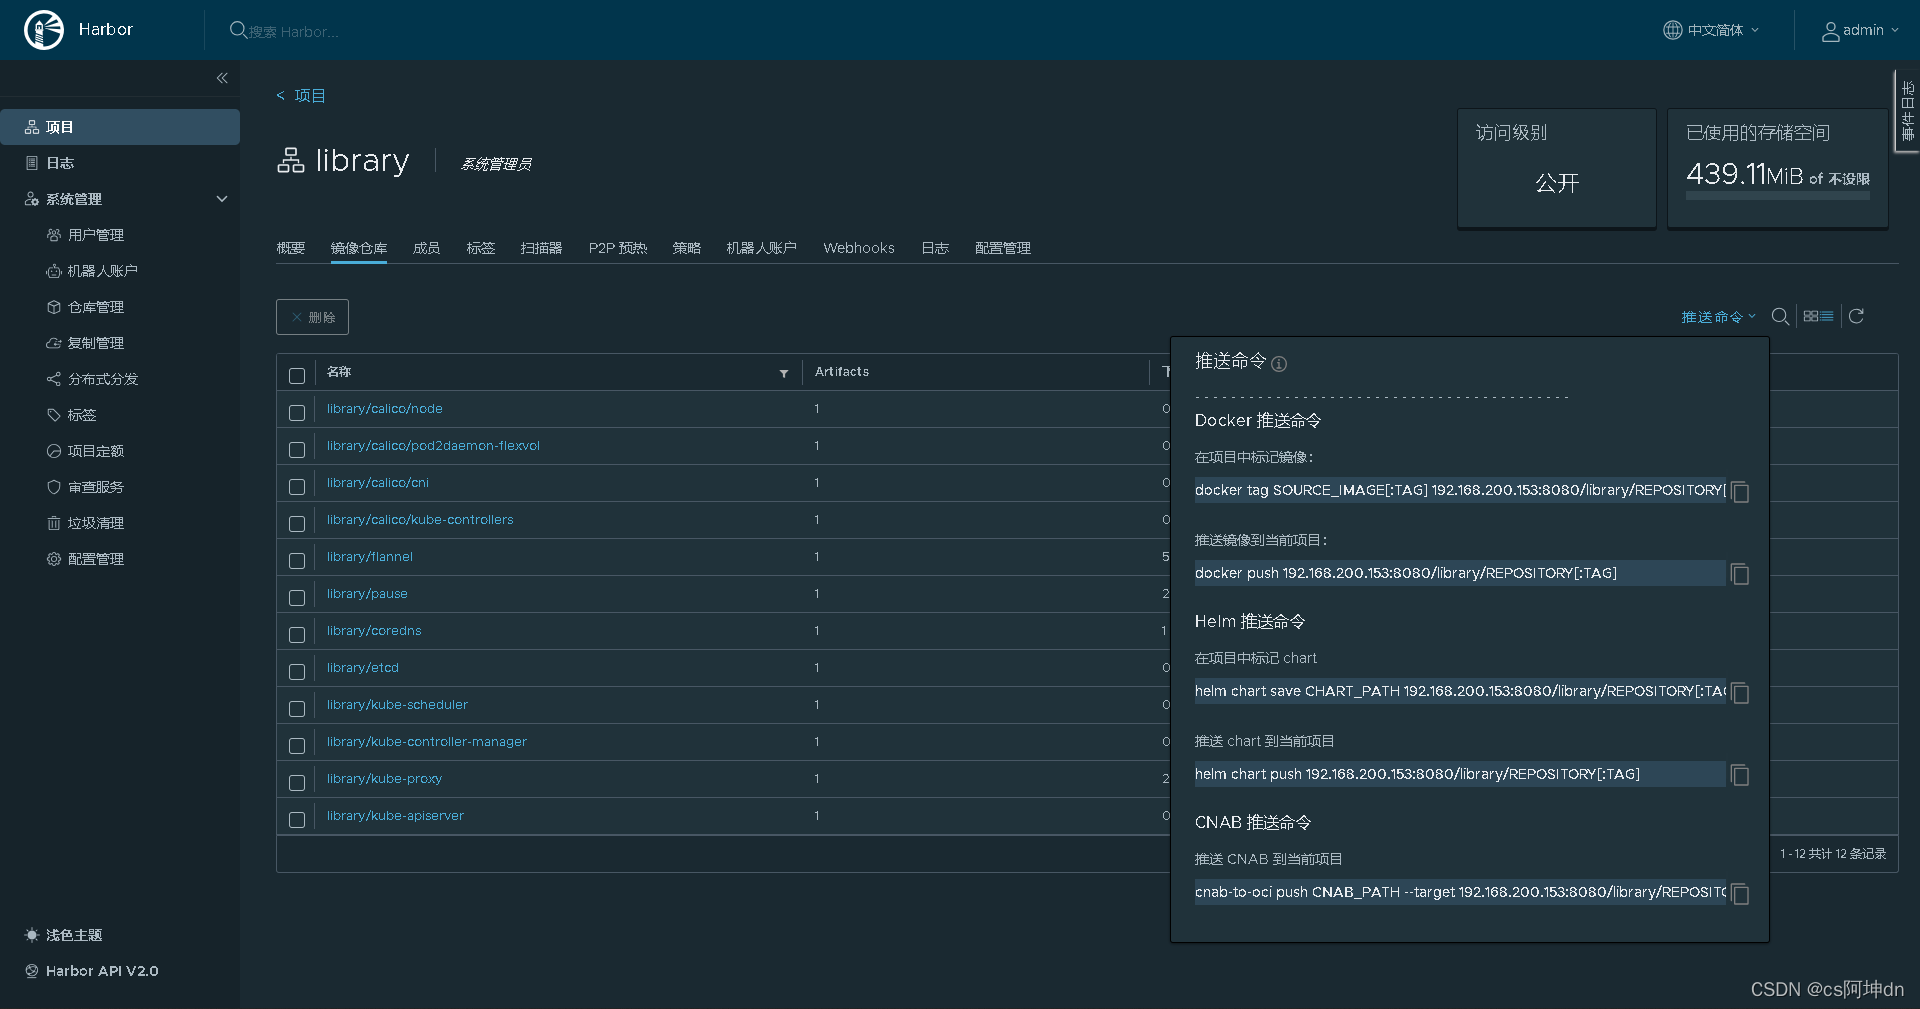Click the search magnifier in top bar
This screenshot has width=1920, height=1009.
click(238, 30)
